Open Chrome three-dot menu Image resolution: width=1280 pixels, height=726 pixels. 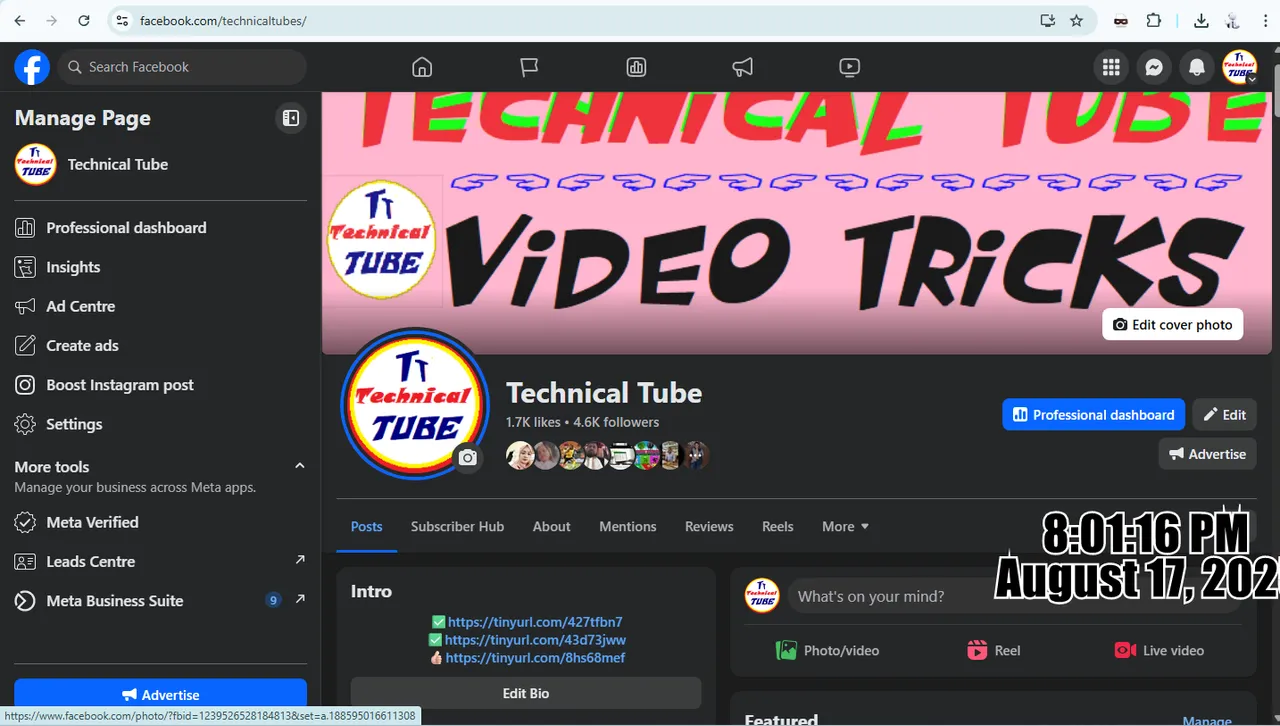click(x=1265, y=20)
